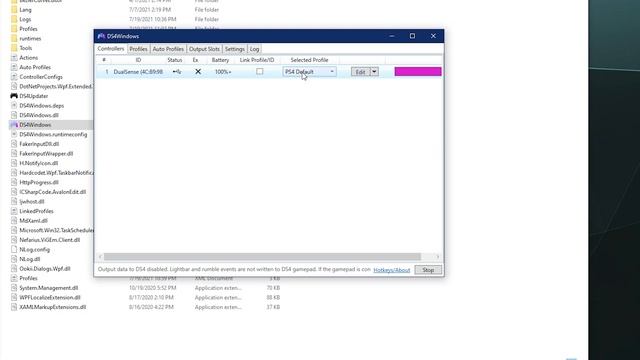
Task: Click the runtimes folder icon
Action: [14, 38]
